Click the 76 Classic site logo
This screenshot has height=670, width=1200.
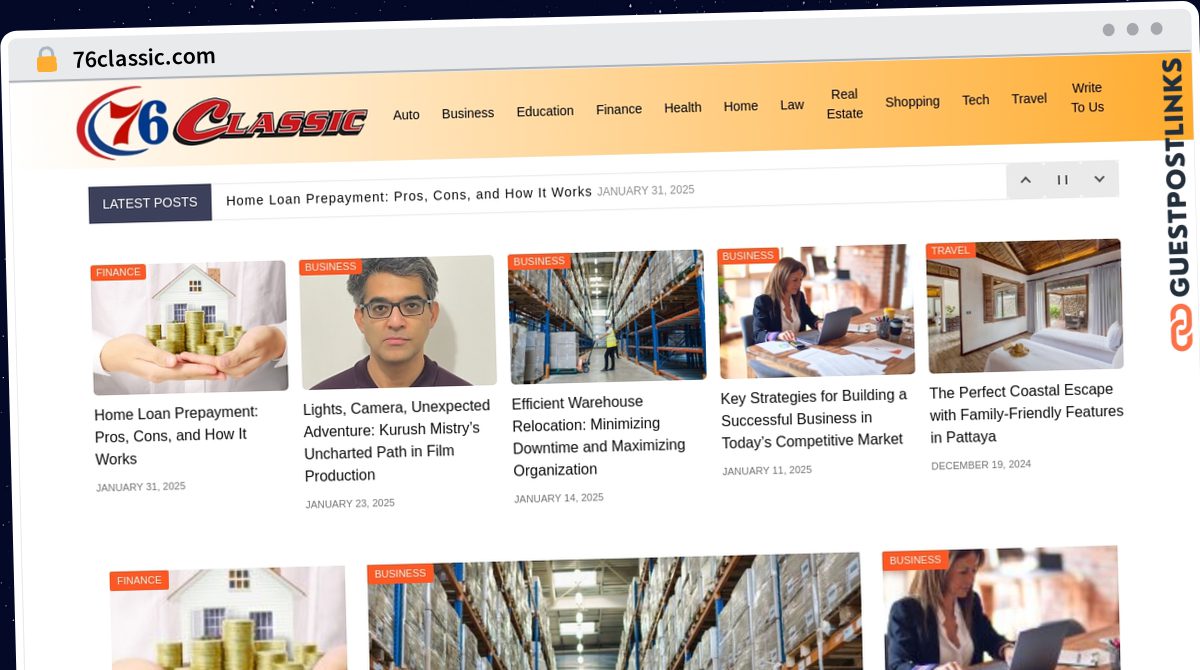[x=222, y=122]
